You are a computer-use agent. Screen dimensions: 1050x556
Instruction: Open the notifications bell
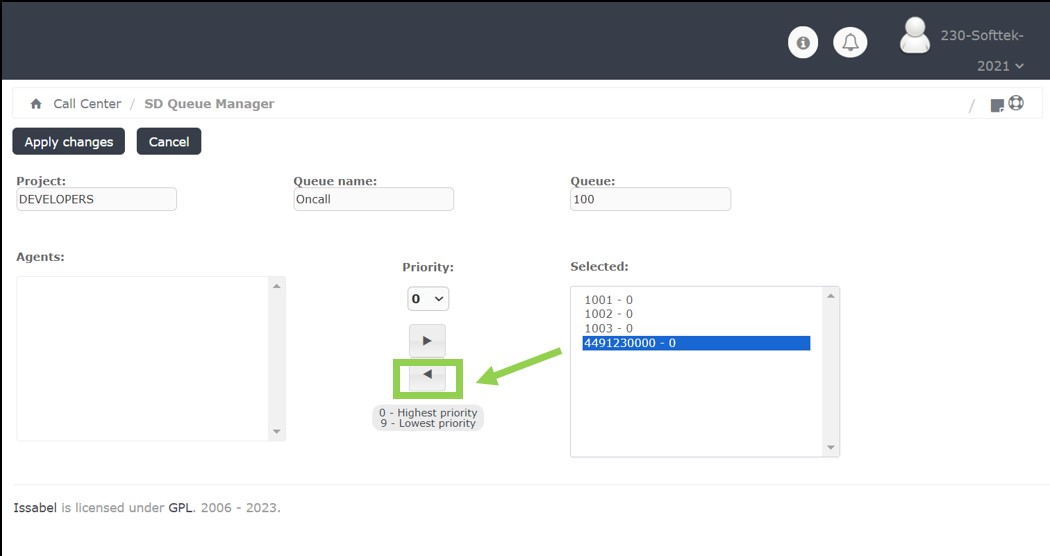coord(850,42)
